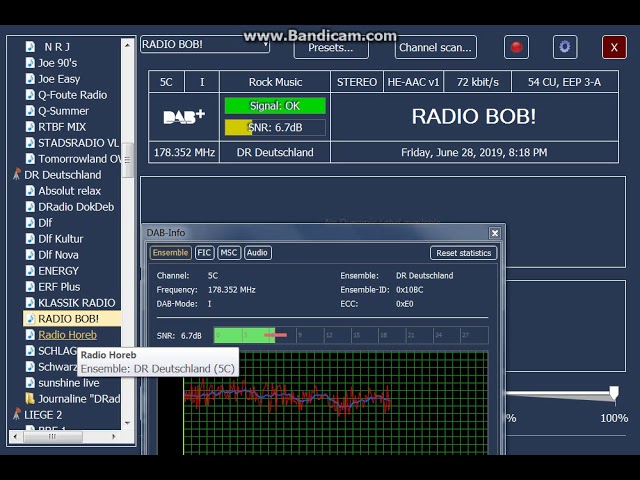
Task: Open the Presets... dialog
Action: click(x=331, y=48)
